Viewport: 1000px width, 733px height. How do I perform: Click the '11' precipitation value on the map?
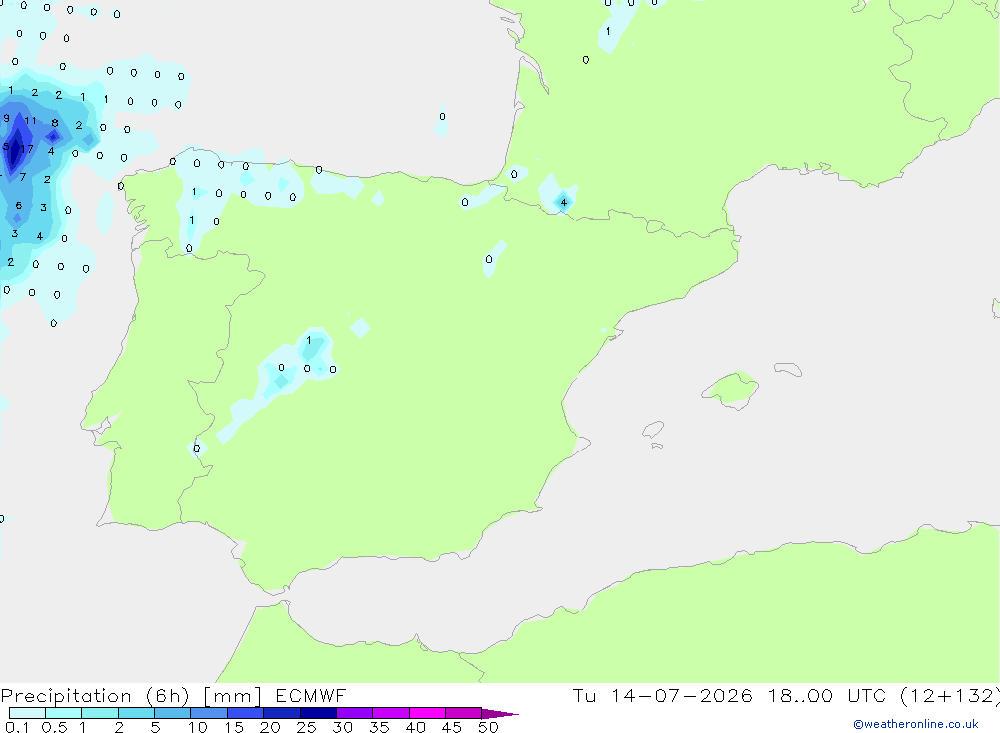click(30, 121)
